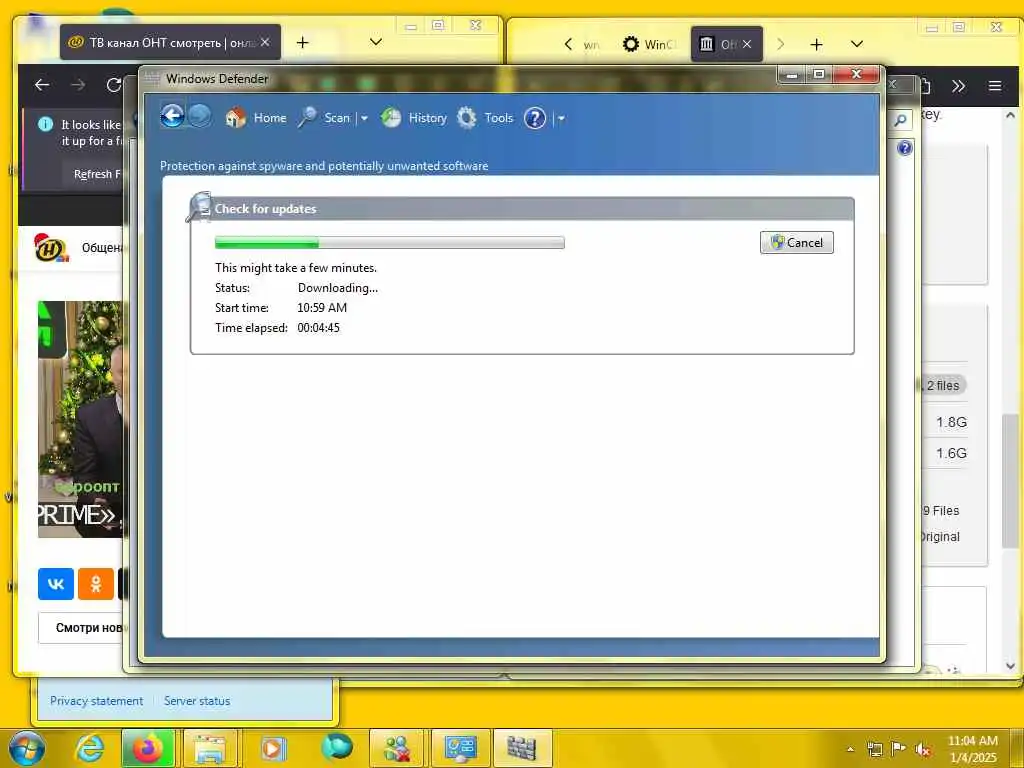This screenshot has height=768, width=1024.
Task: Open the Privacy statement link
Action: (x=96, y=701)
